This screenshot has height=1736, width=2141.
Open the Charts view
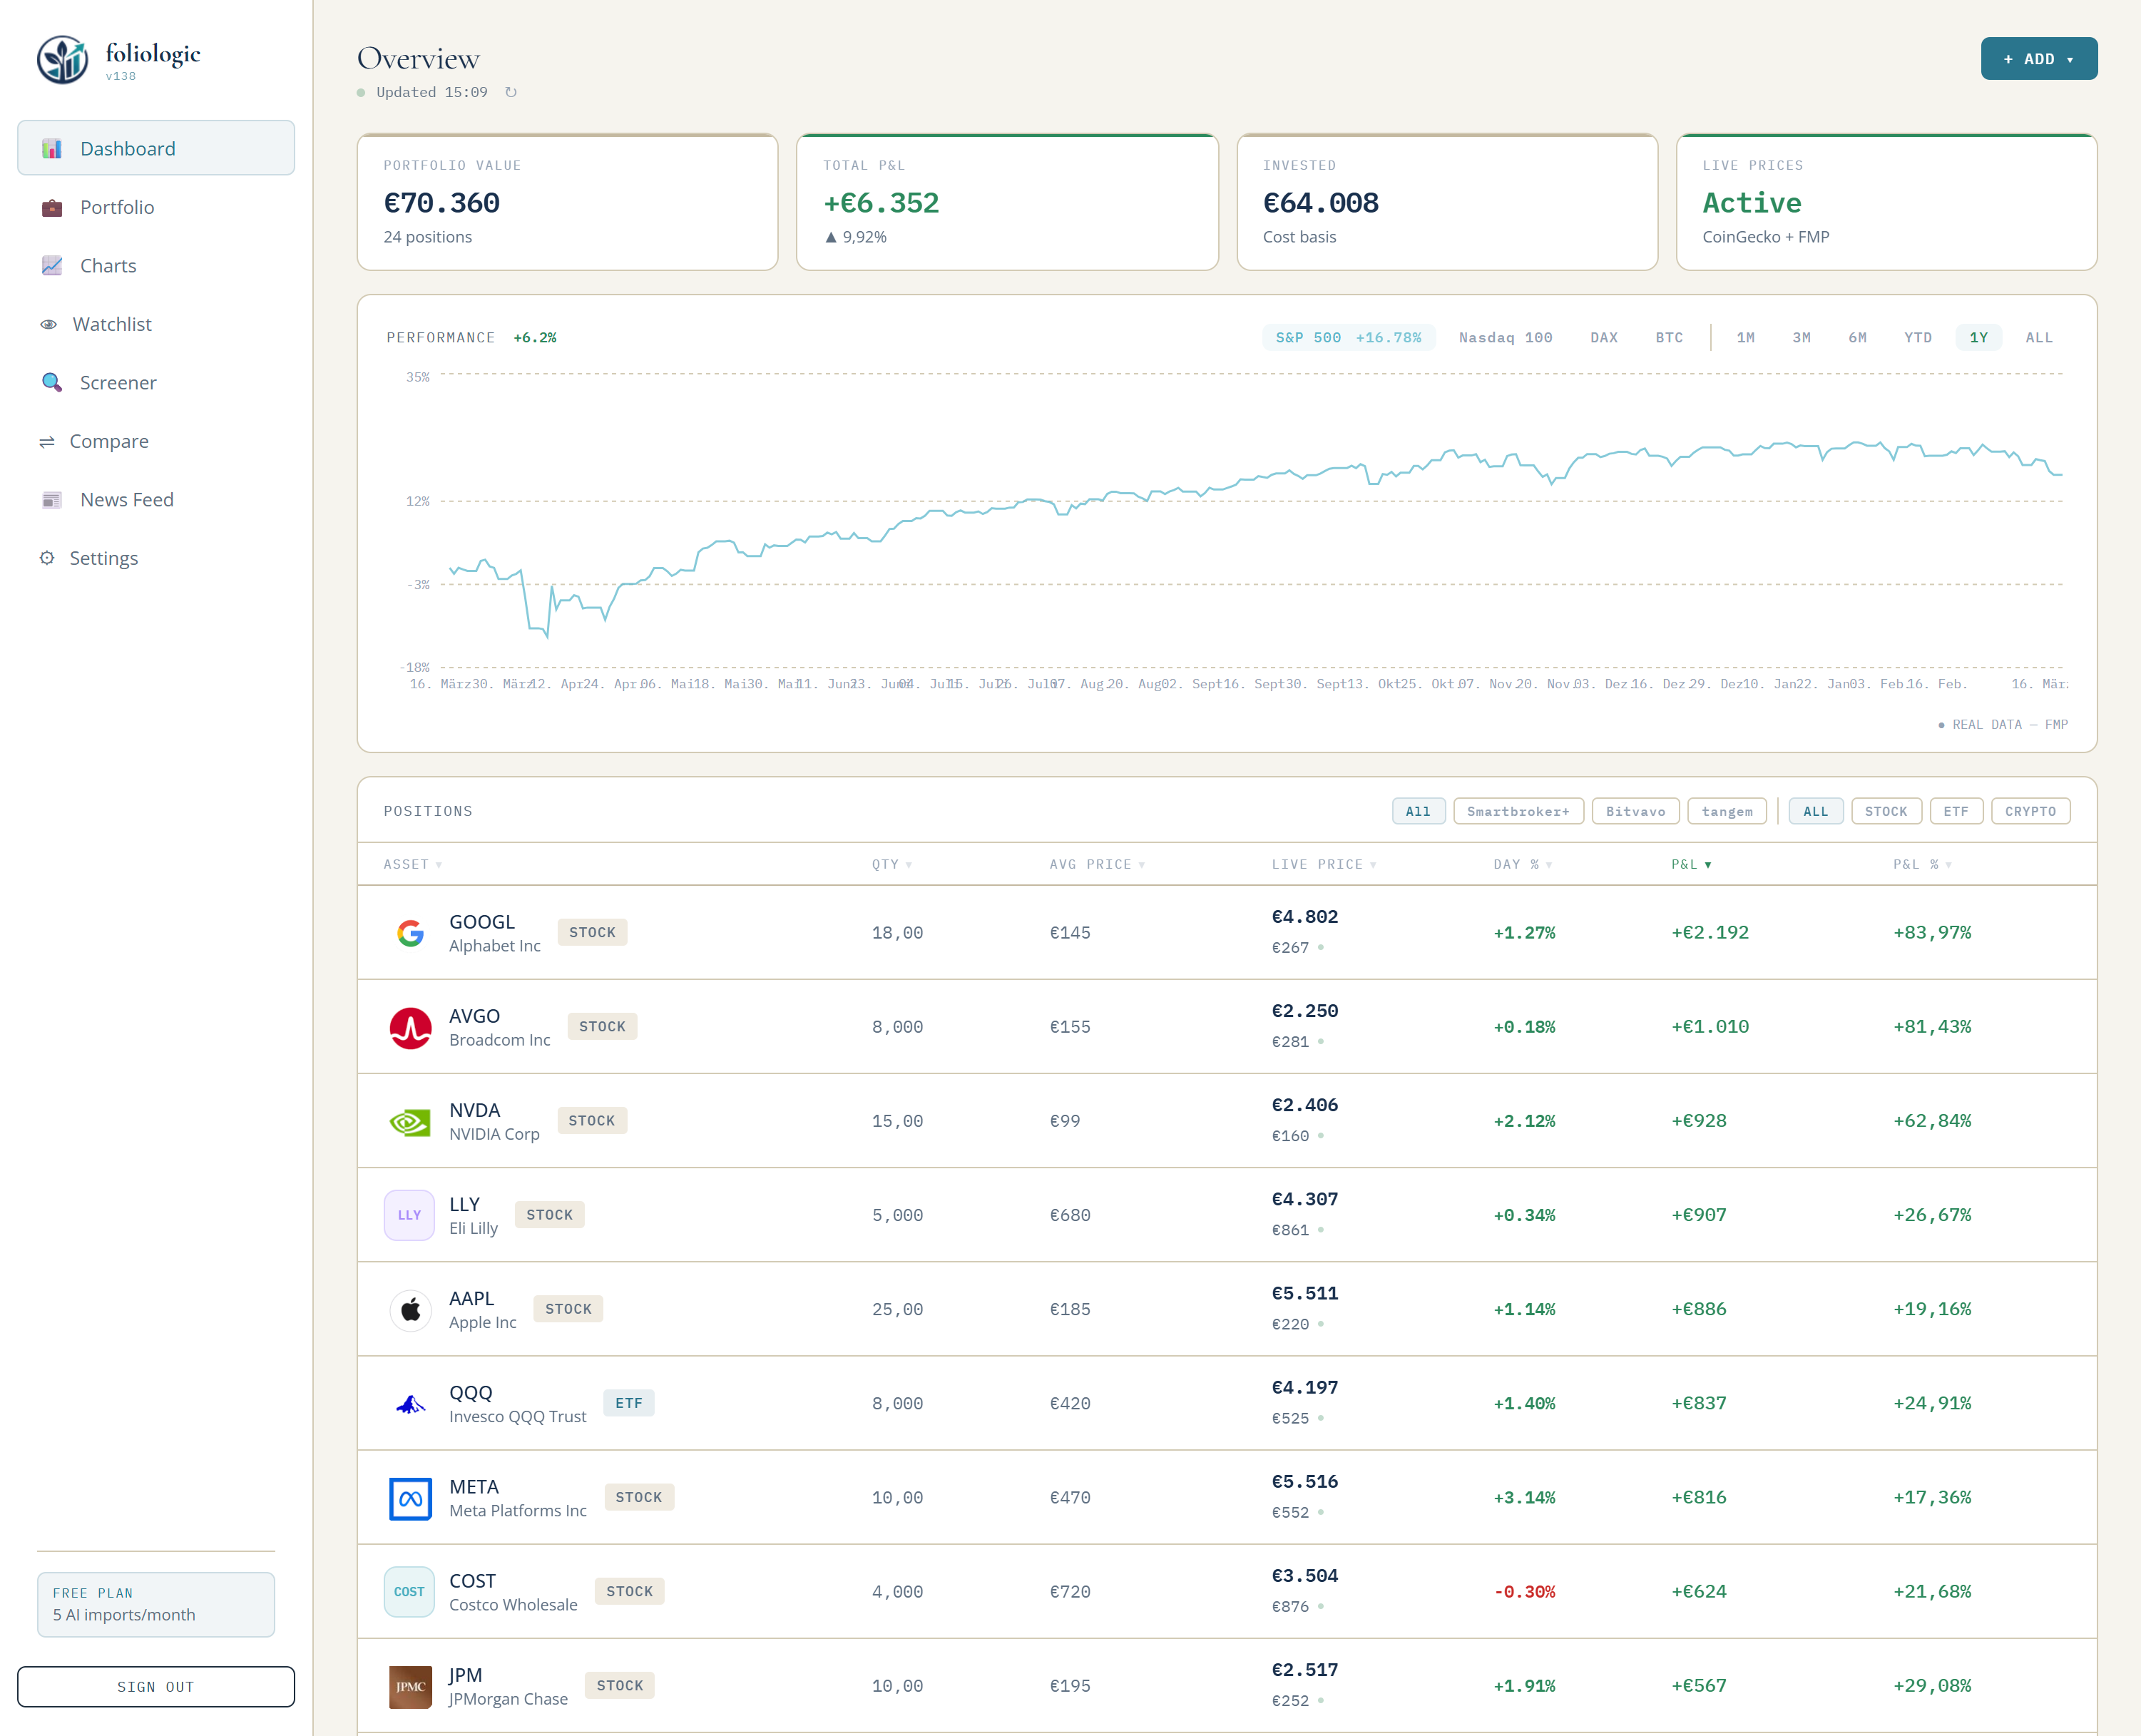(107, 265)
